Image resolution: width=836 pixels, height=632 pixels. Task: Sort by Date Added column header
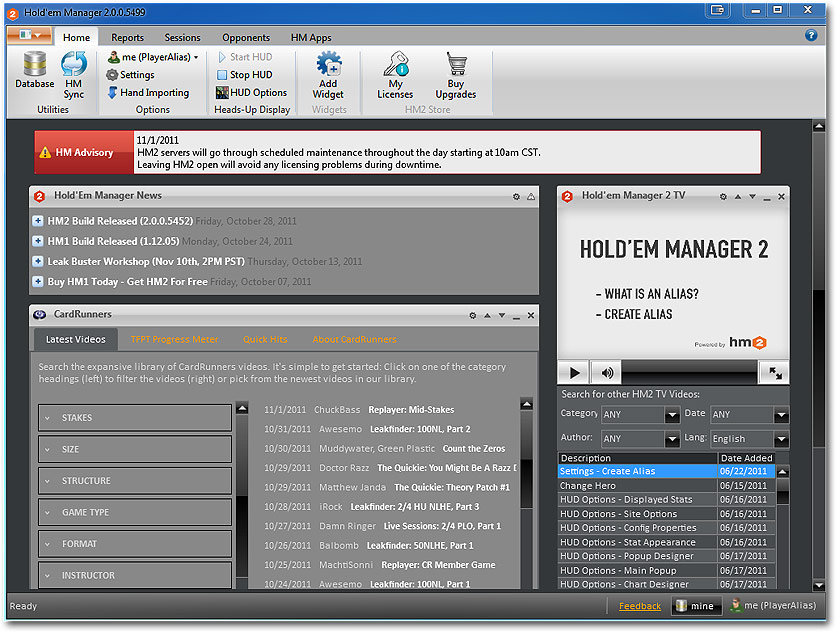tap(746, 458)
